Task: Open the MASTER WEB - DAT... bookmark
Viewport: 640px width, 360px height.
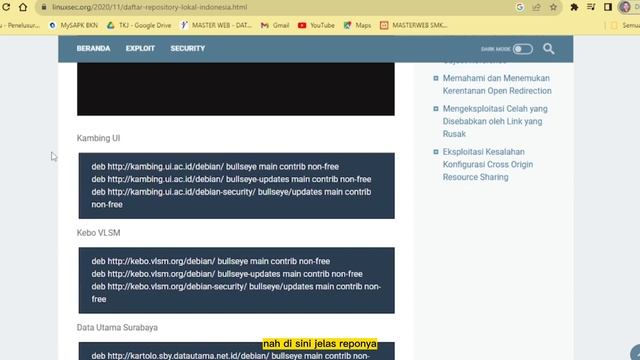Action: (x=217, y=25)
